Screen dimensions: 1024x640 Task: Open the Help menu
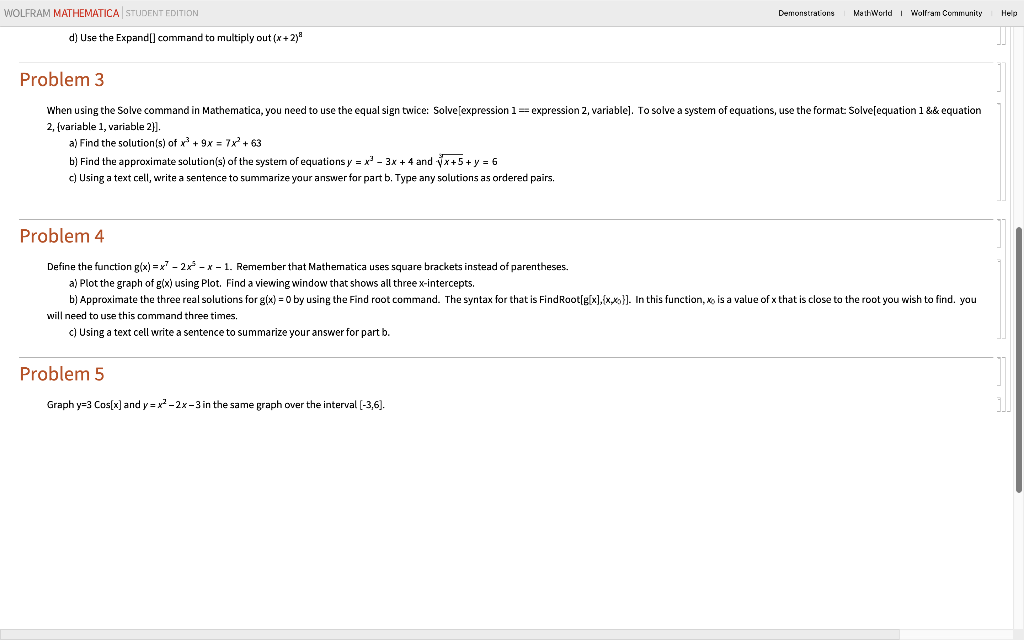pyautogui.click(x=1008, y=13)
